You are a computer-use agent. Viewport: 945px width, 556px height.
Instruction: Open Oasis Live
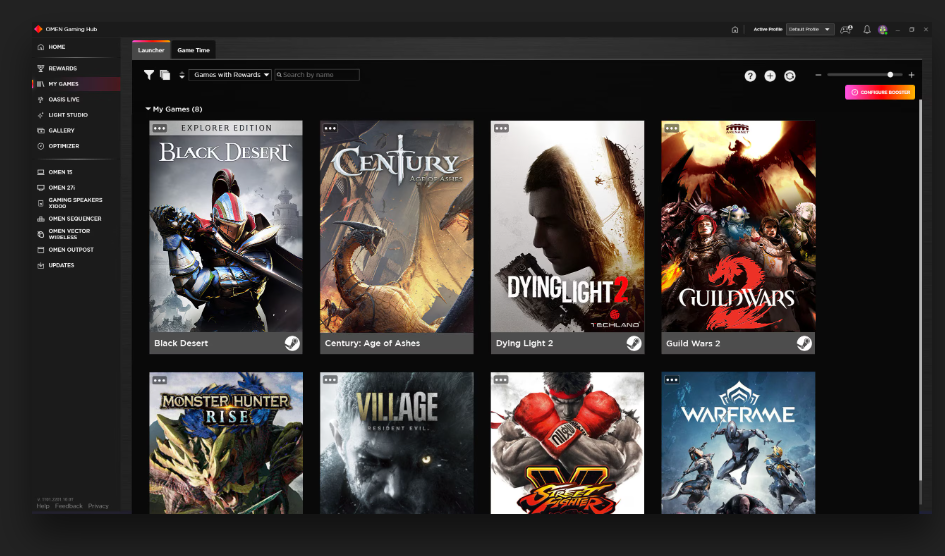[58, 99]
